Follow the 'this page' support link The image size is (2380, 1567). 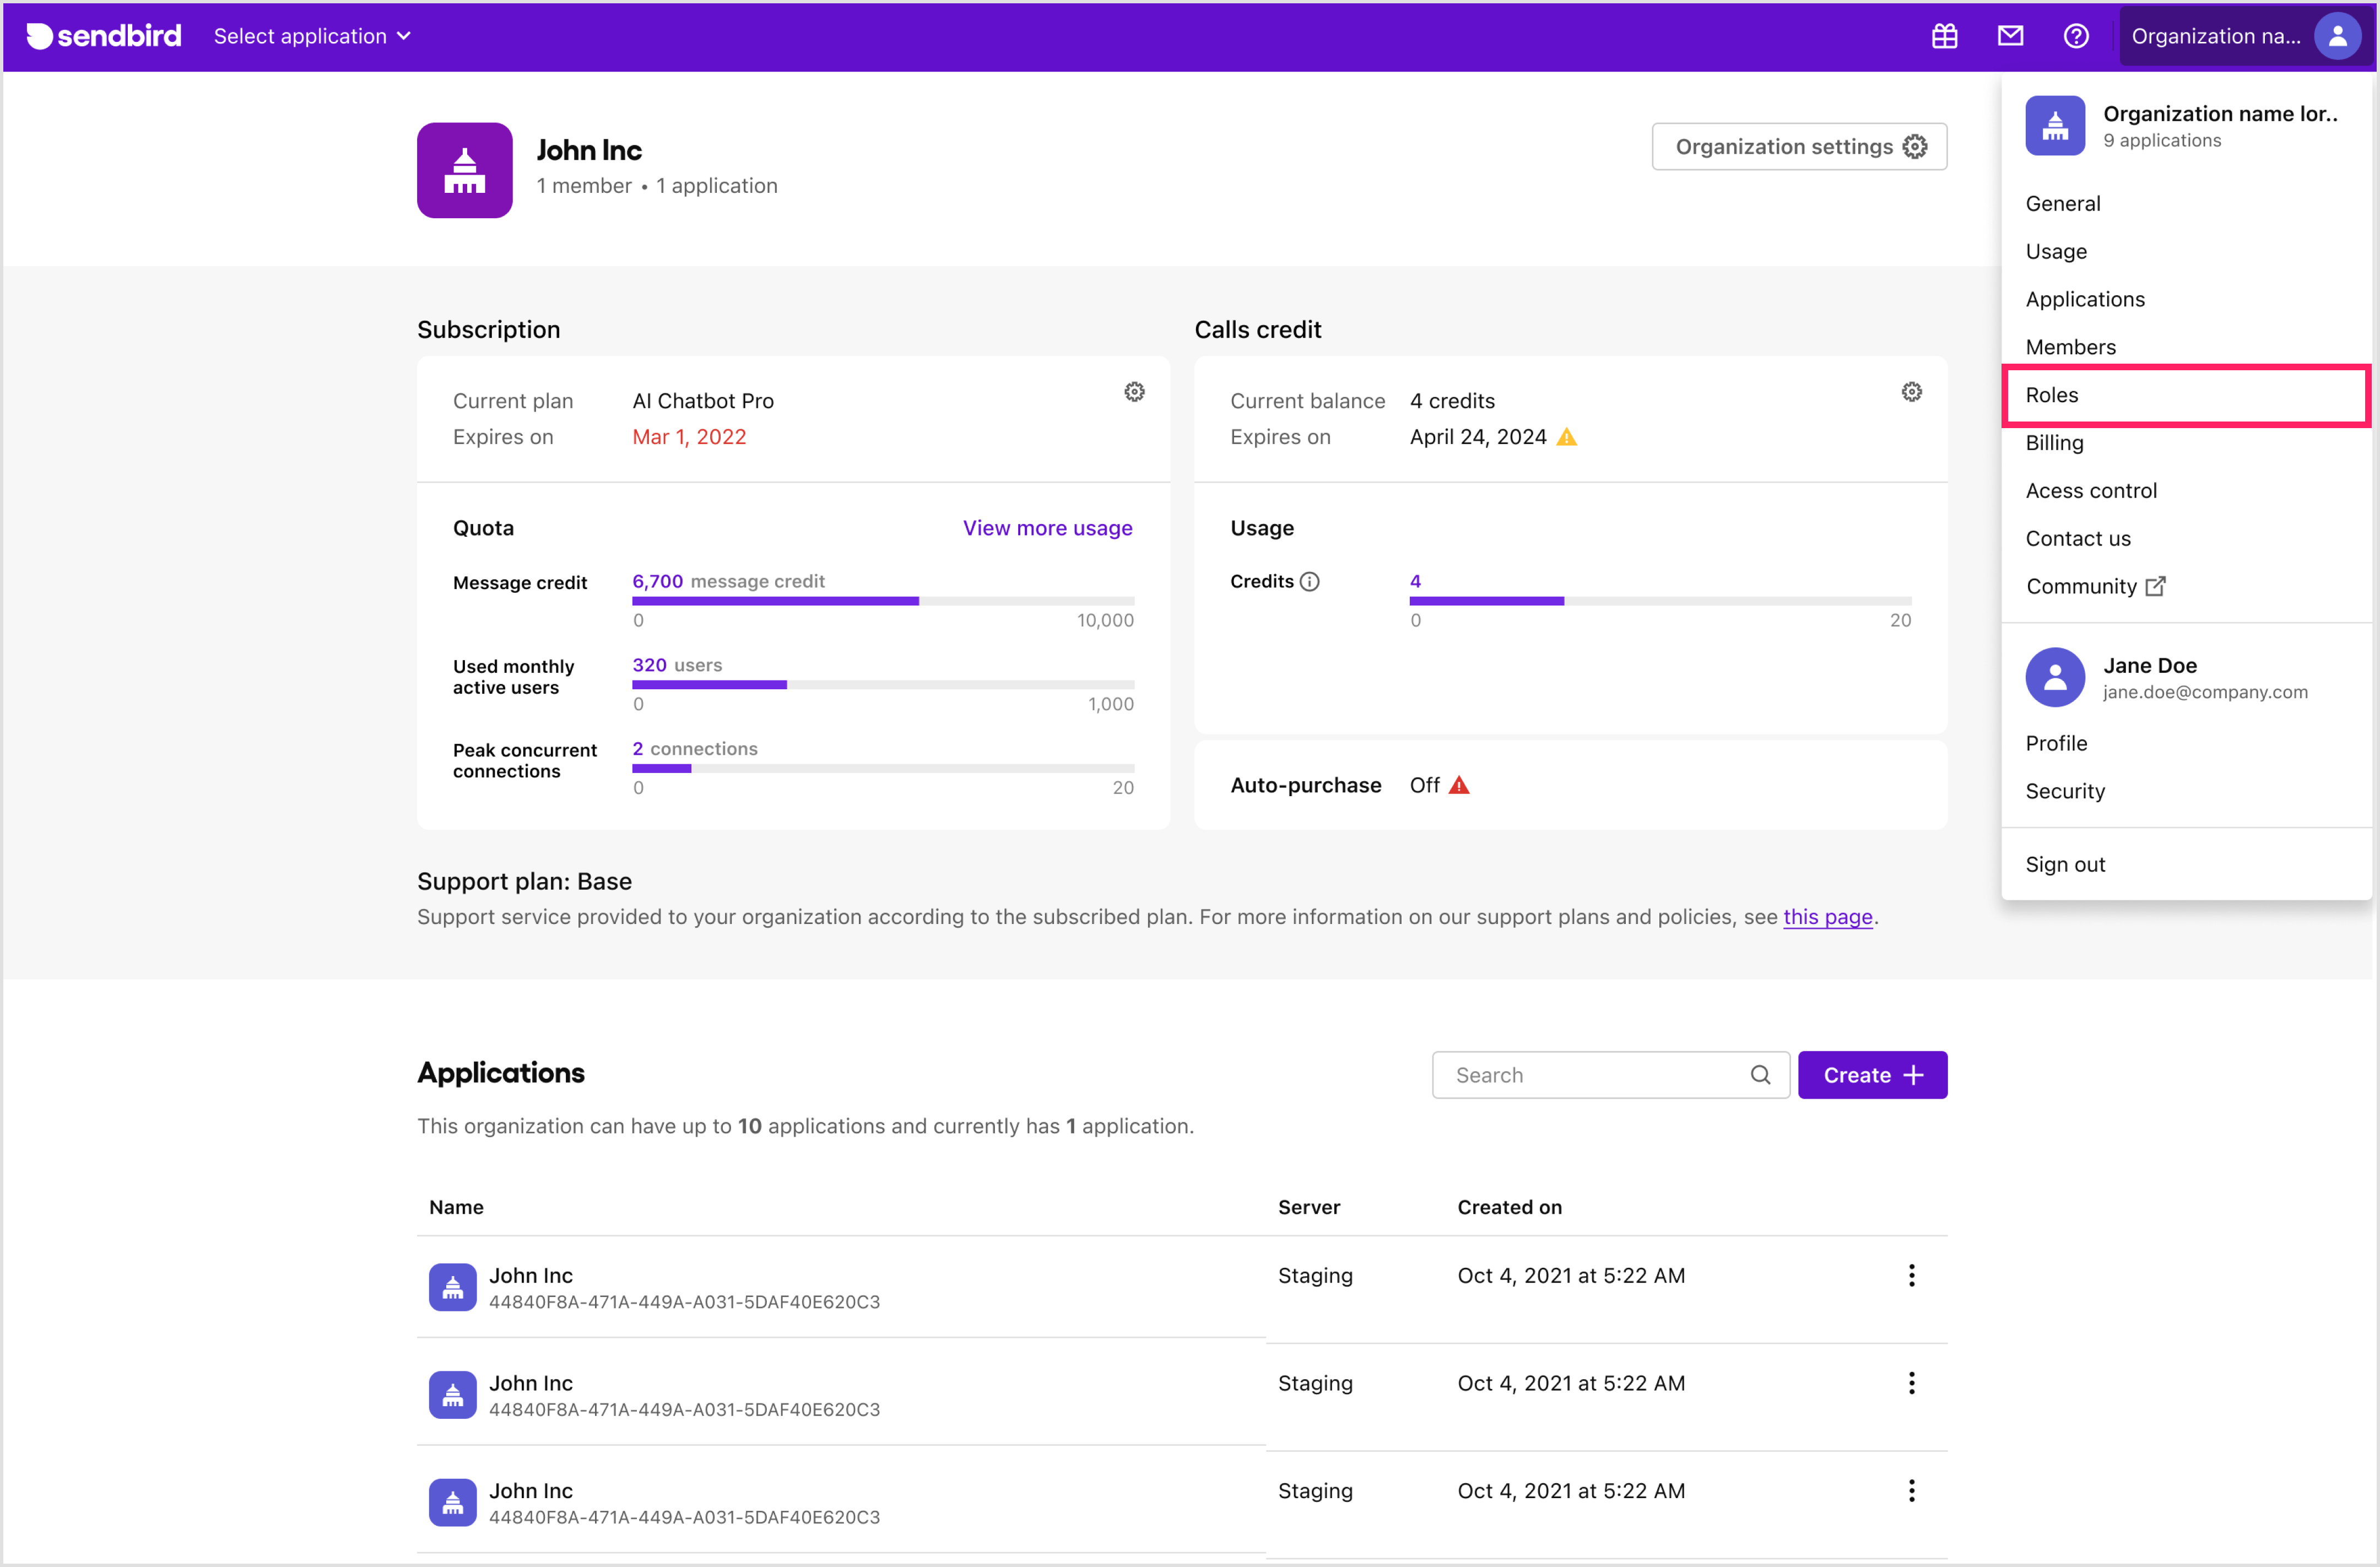pyautogui.click(x=1827, y=916)
